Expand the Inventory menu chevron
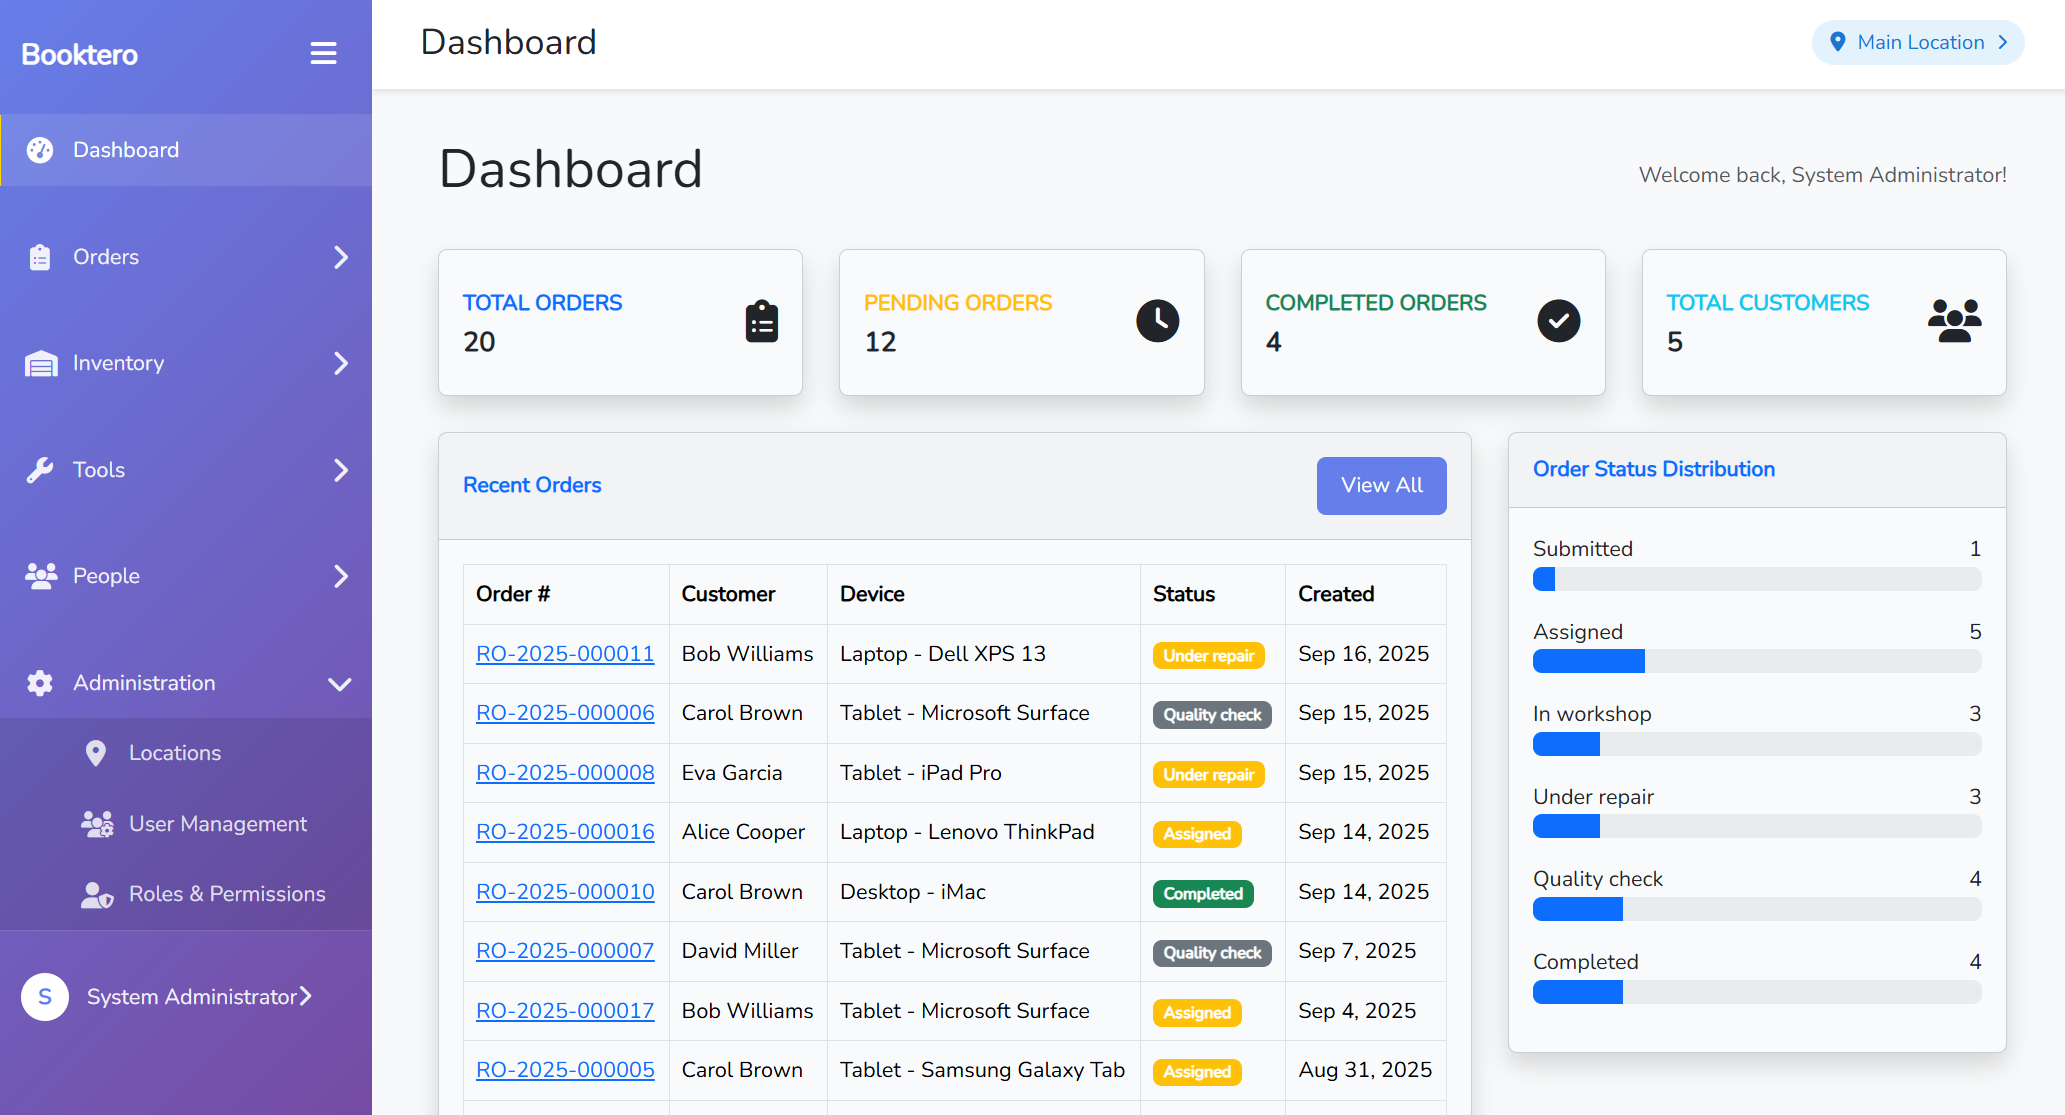 click(x=340, y=363)
